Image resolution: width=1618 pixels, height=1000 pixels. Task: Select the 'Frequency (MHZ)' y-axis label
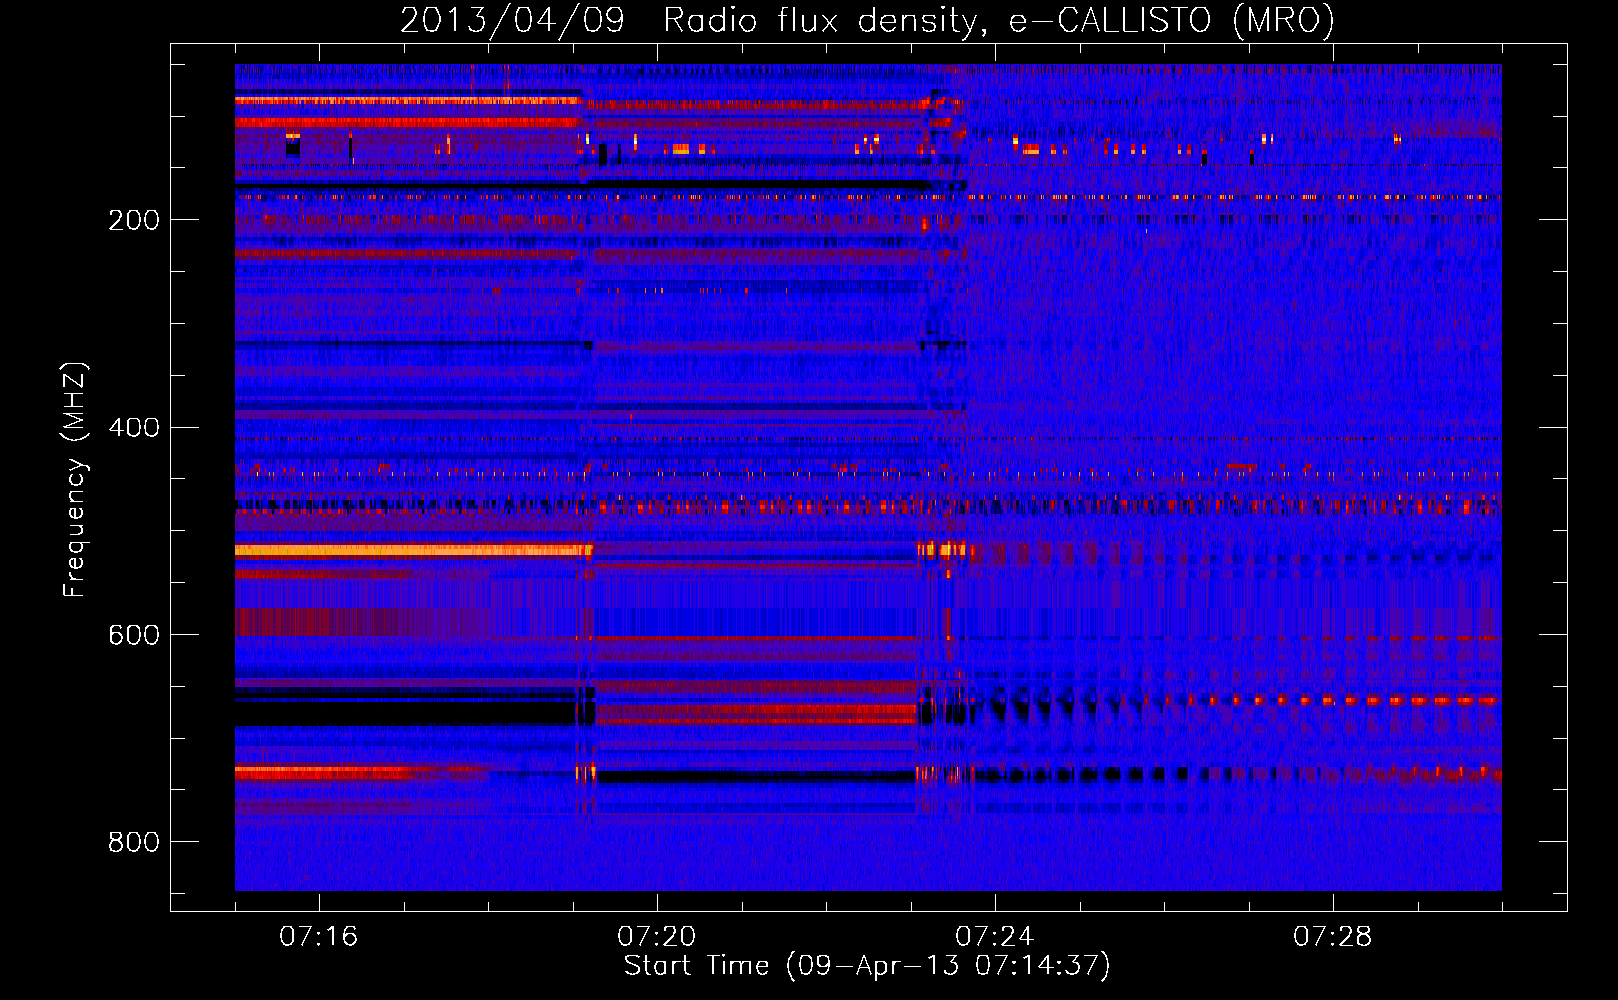click(74, 479)
